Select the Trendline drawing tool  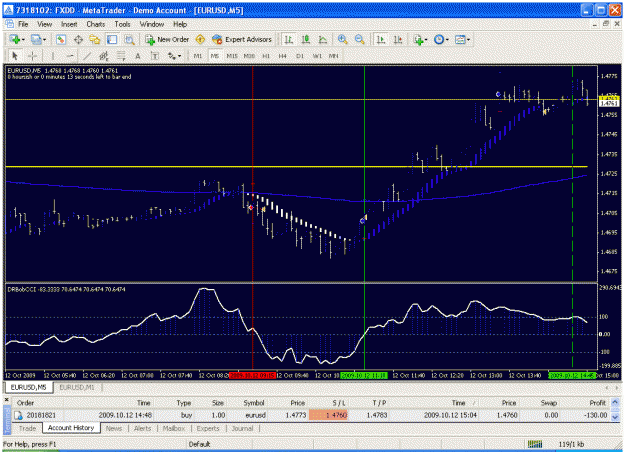86,56
